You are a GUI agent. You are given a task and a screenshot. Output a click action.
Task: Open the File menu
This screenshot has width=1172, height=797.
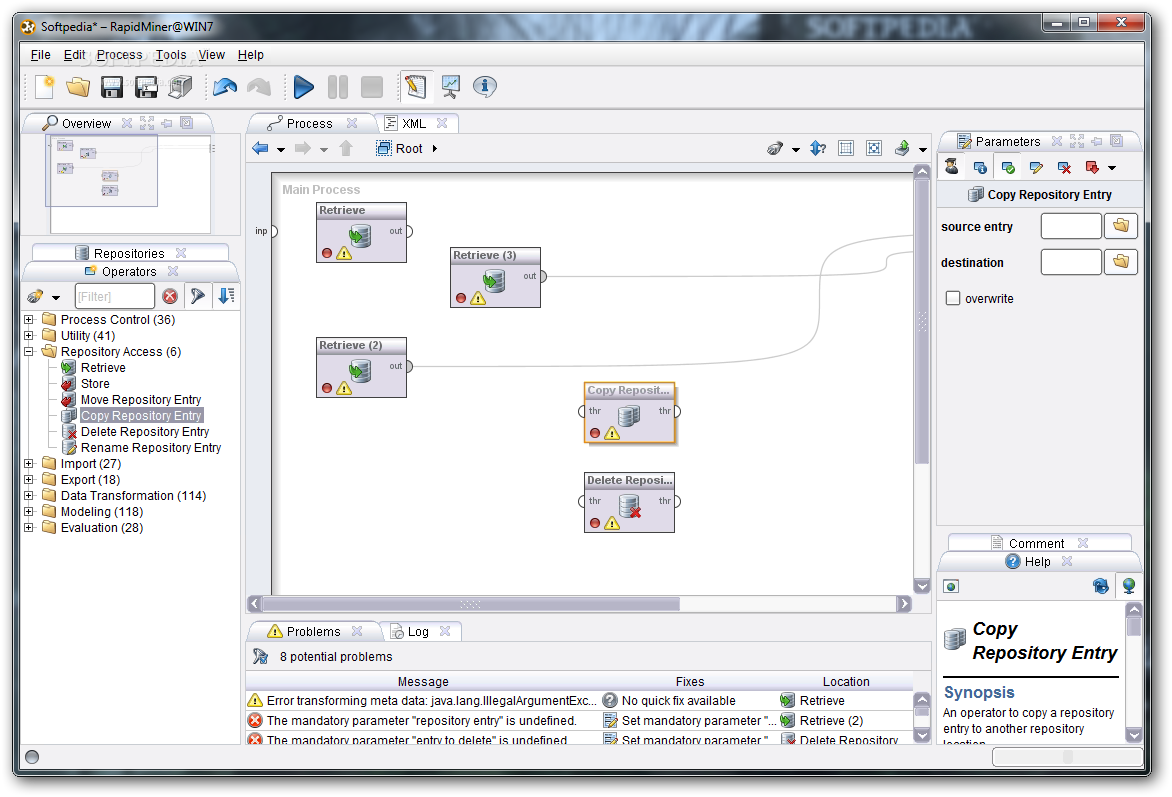[40, 55]
